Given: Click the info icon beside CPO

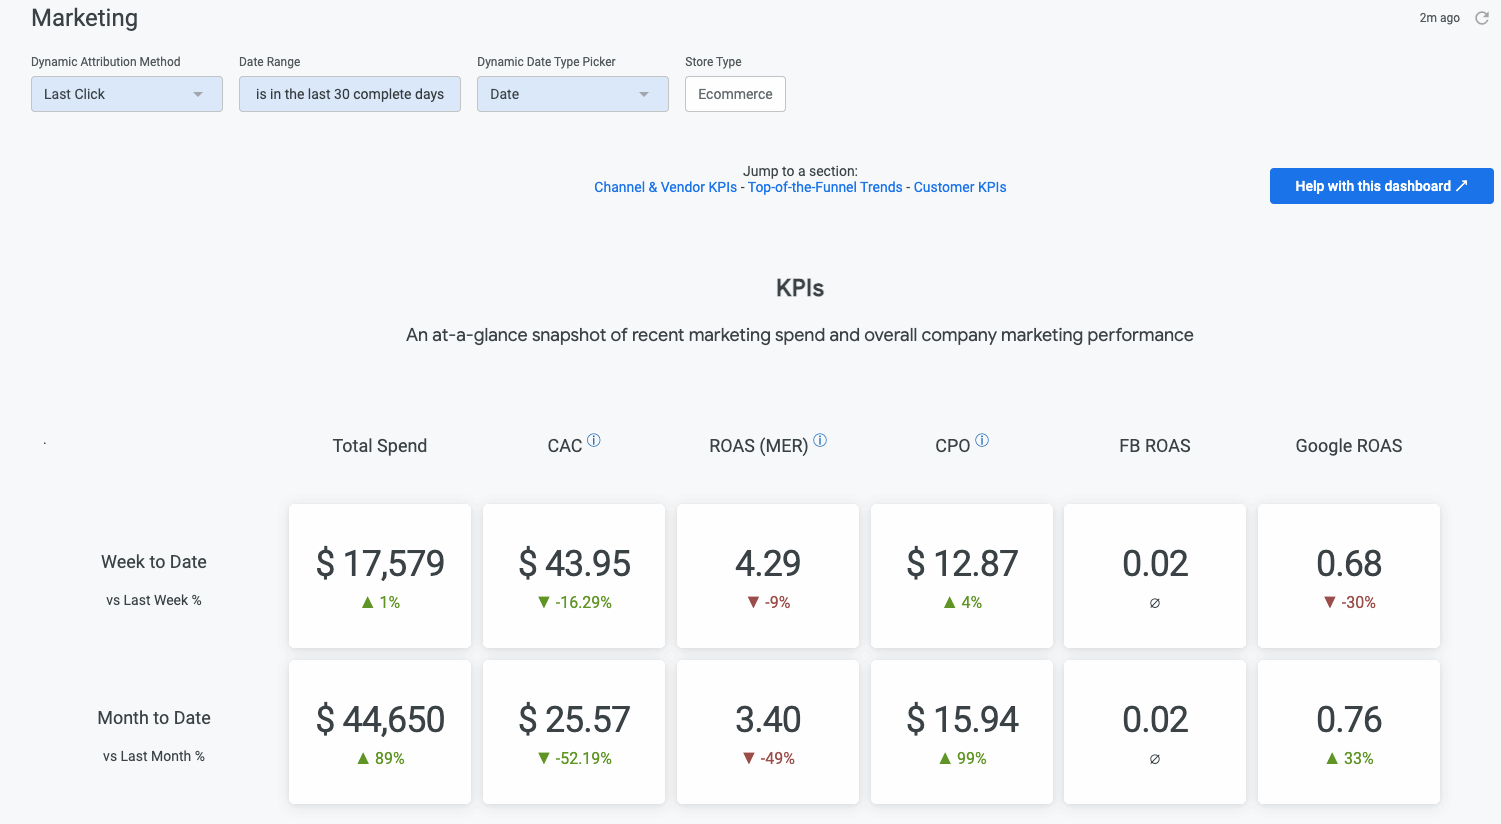Looking at the screenshot, I should (982, 440).
